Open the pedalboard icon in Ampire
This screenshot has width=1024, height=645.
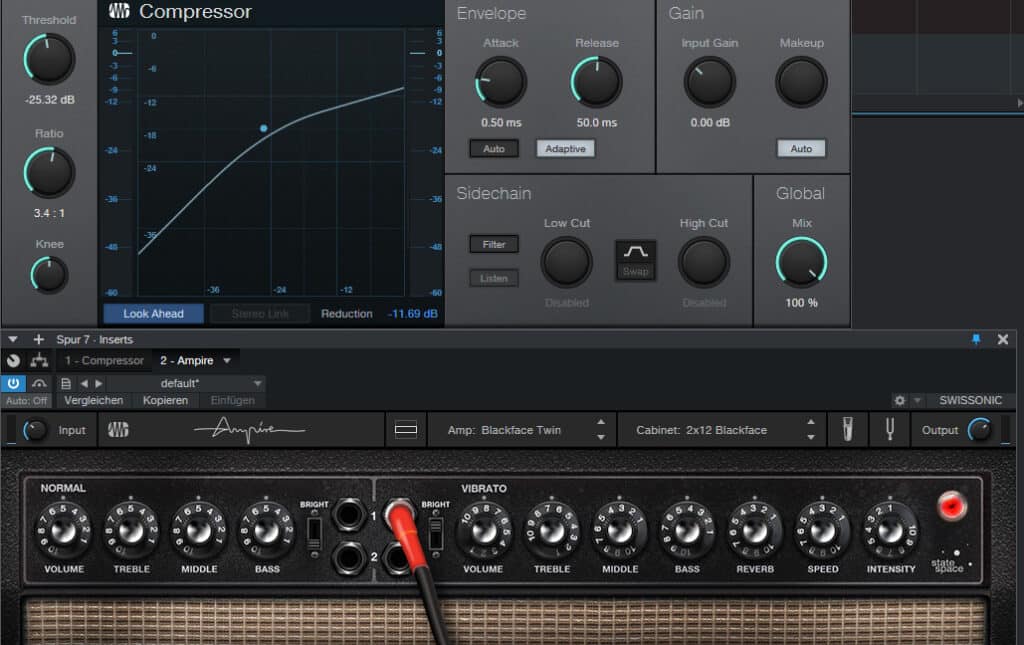pos(848,430)
